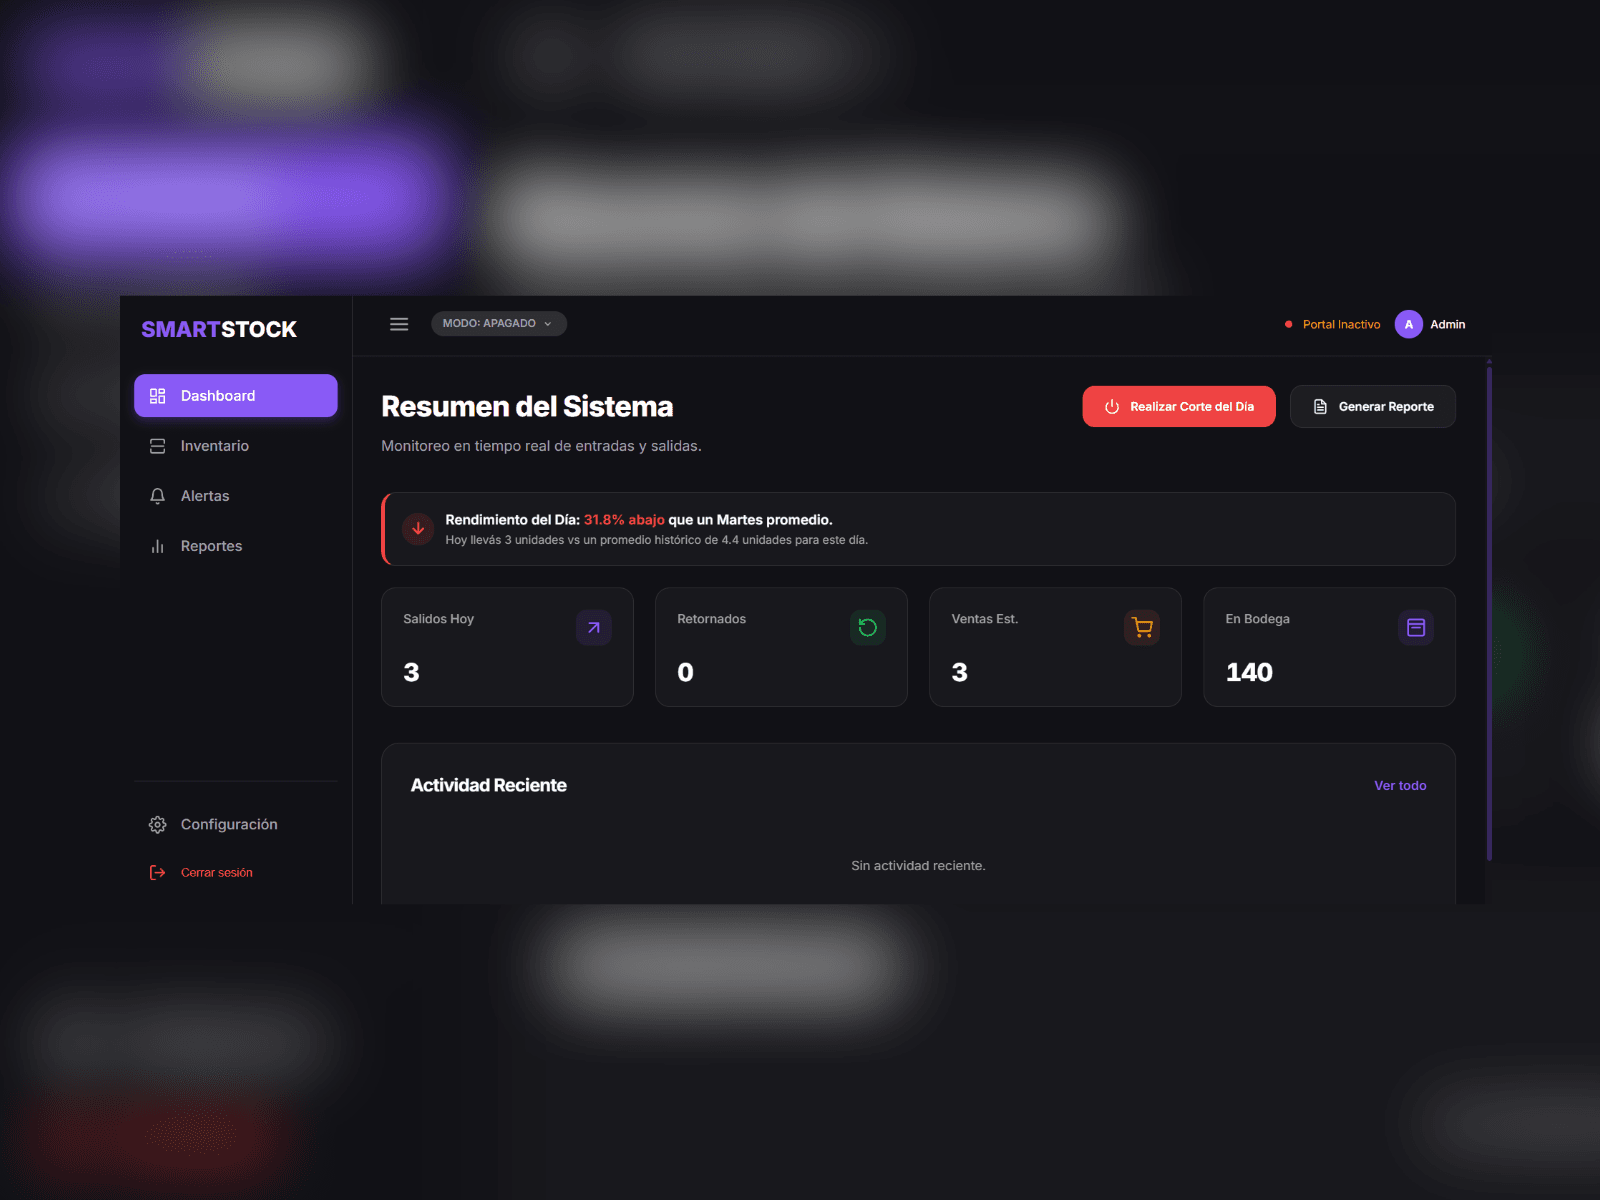Click the Ver todo link

point(1400,786)
